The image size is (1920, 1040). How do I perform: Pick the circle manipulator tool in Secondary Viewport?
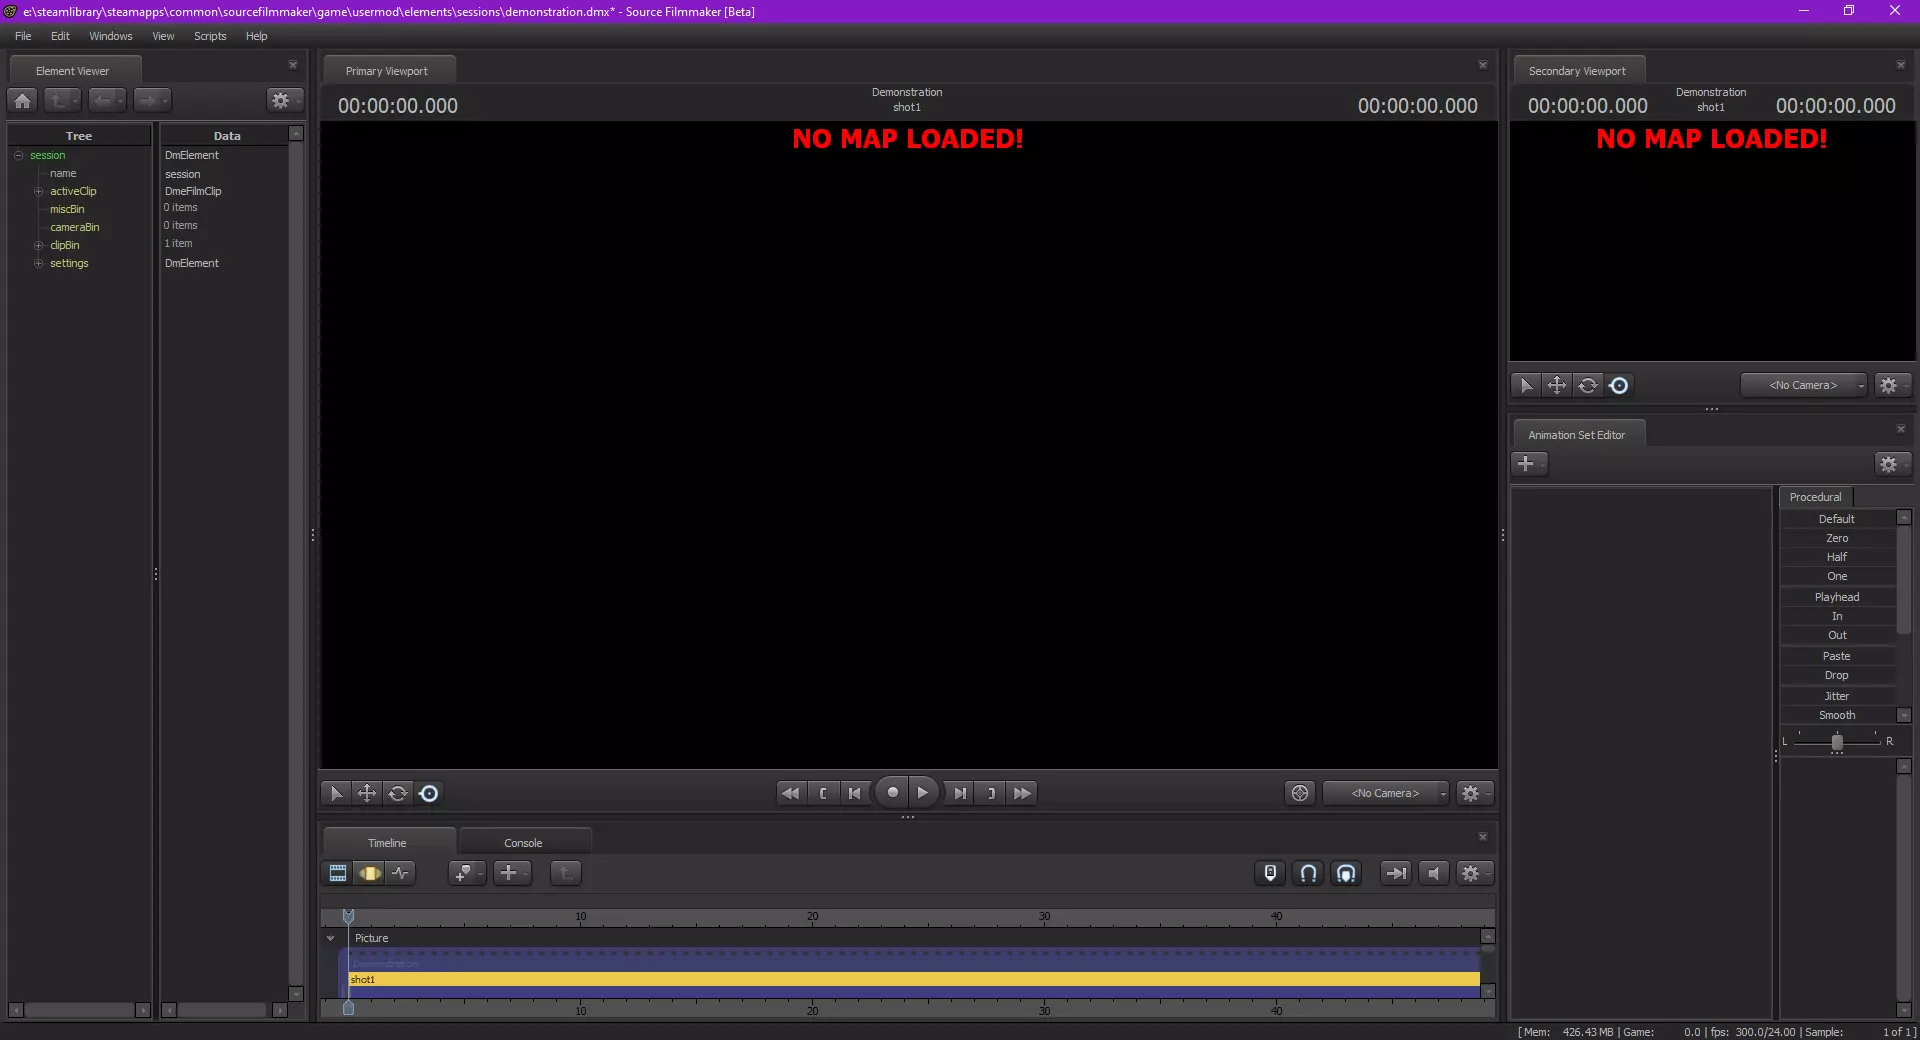point(1619,385)
